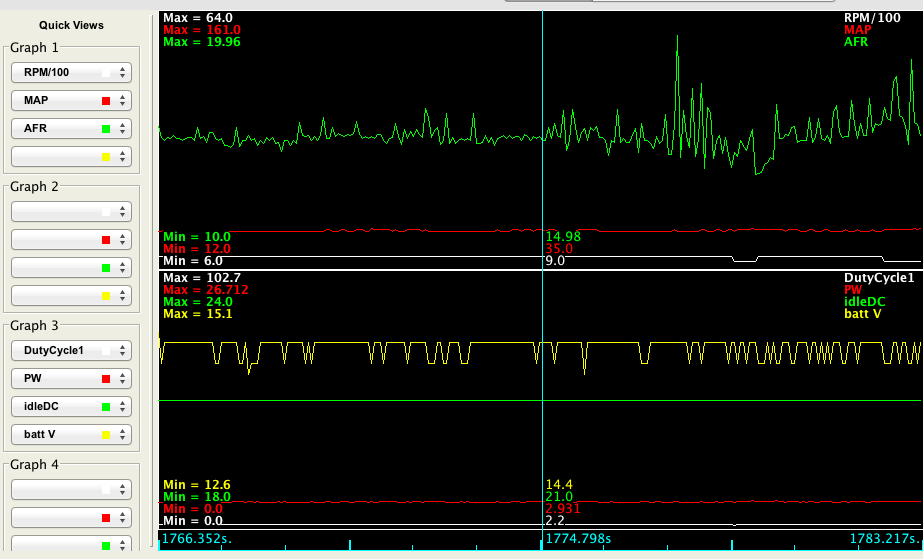Open the RPM/100 field selector in Graph 1
The image size is (923, 559).
pos(71,72)
